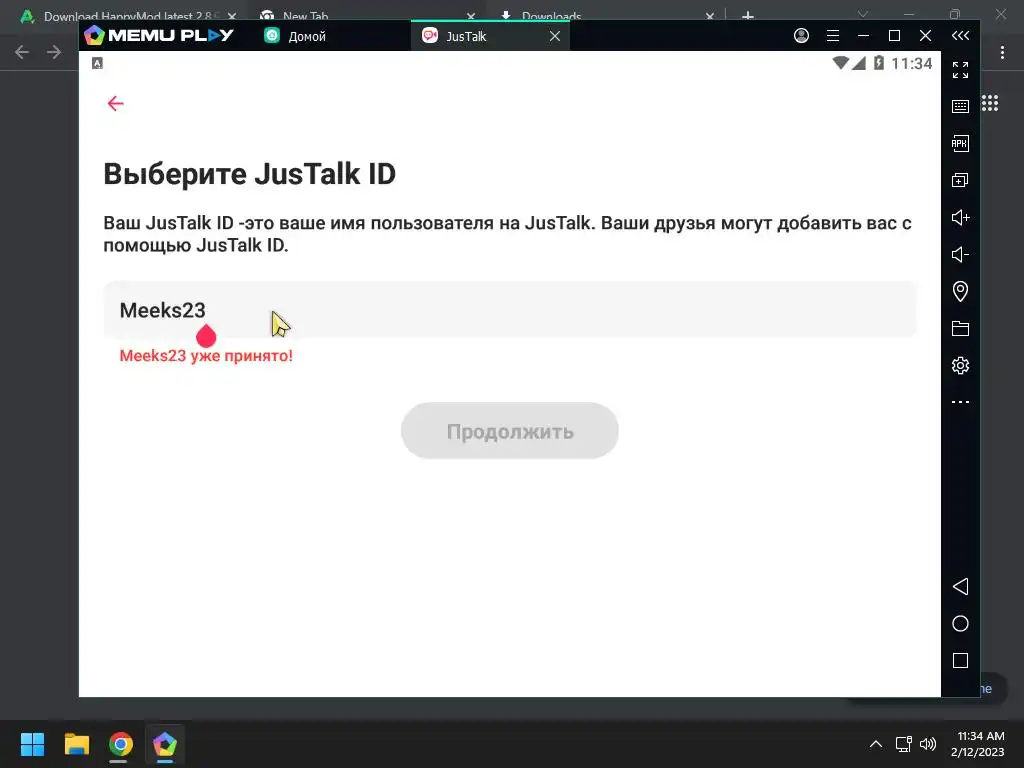The width and height of the screenshot is (1024, 768).
Task: Click the Android battery status icon
Action: (x=879, y=63)
